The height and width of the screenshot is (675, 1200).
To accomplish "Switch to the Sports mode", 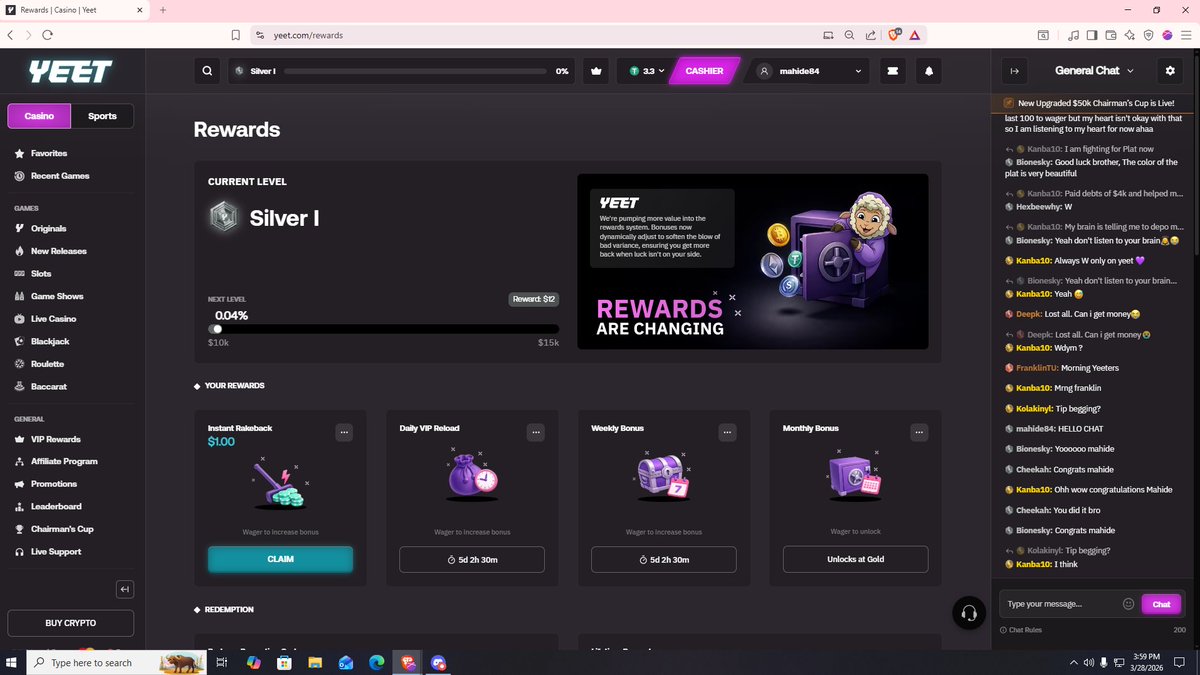I will [102, 116].
